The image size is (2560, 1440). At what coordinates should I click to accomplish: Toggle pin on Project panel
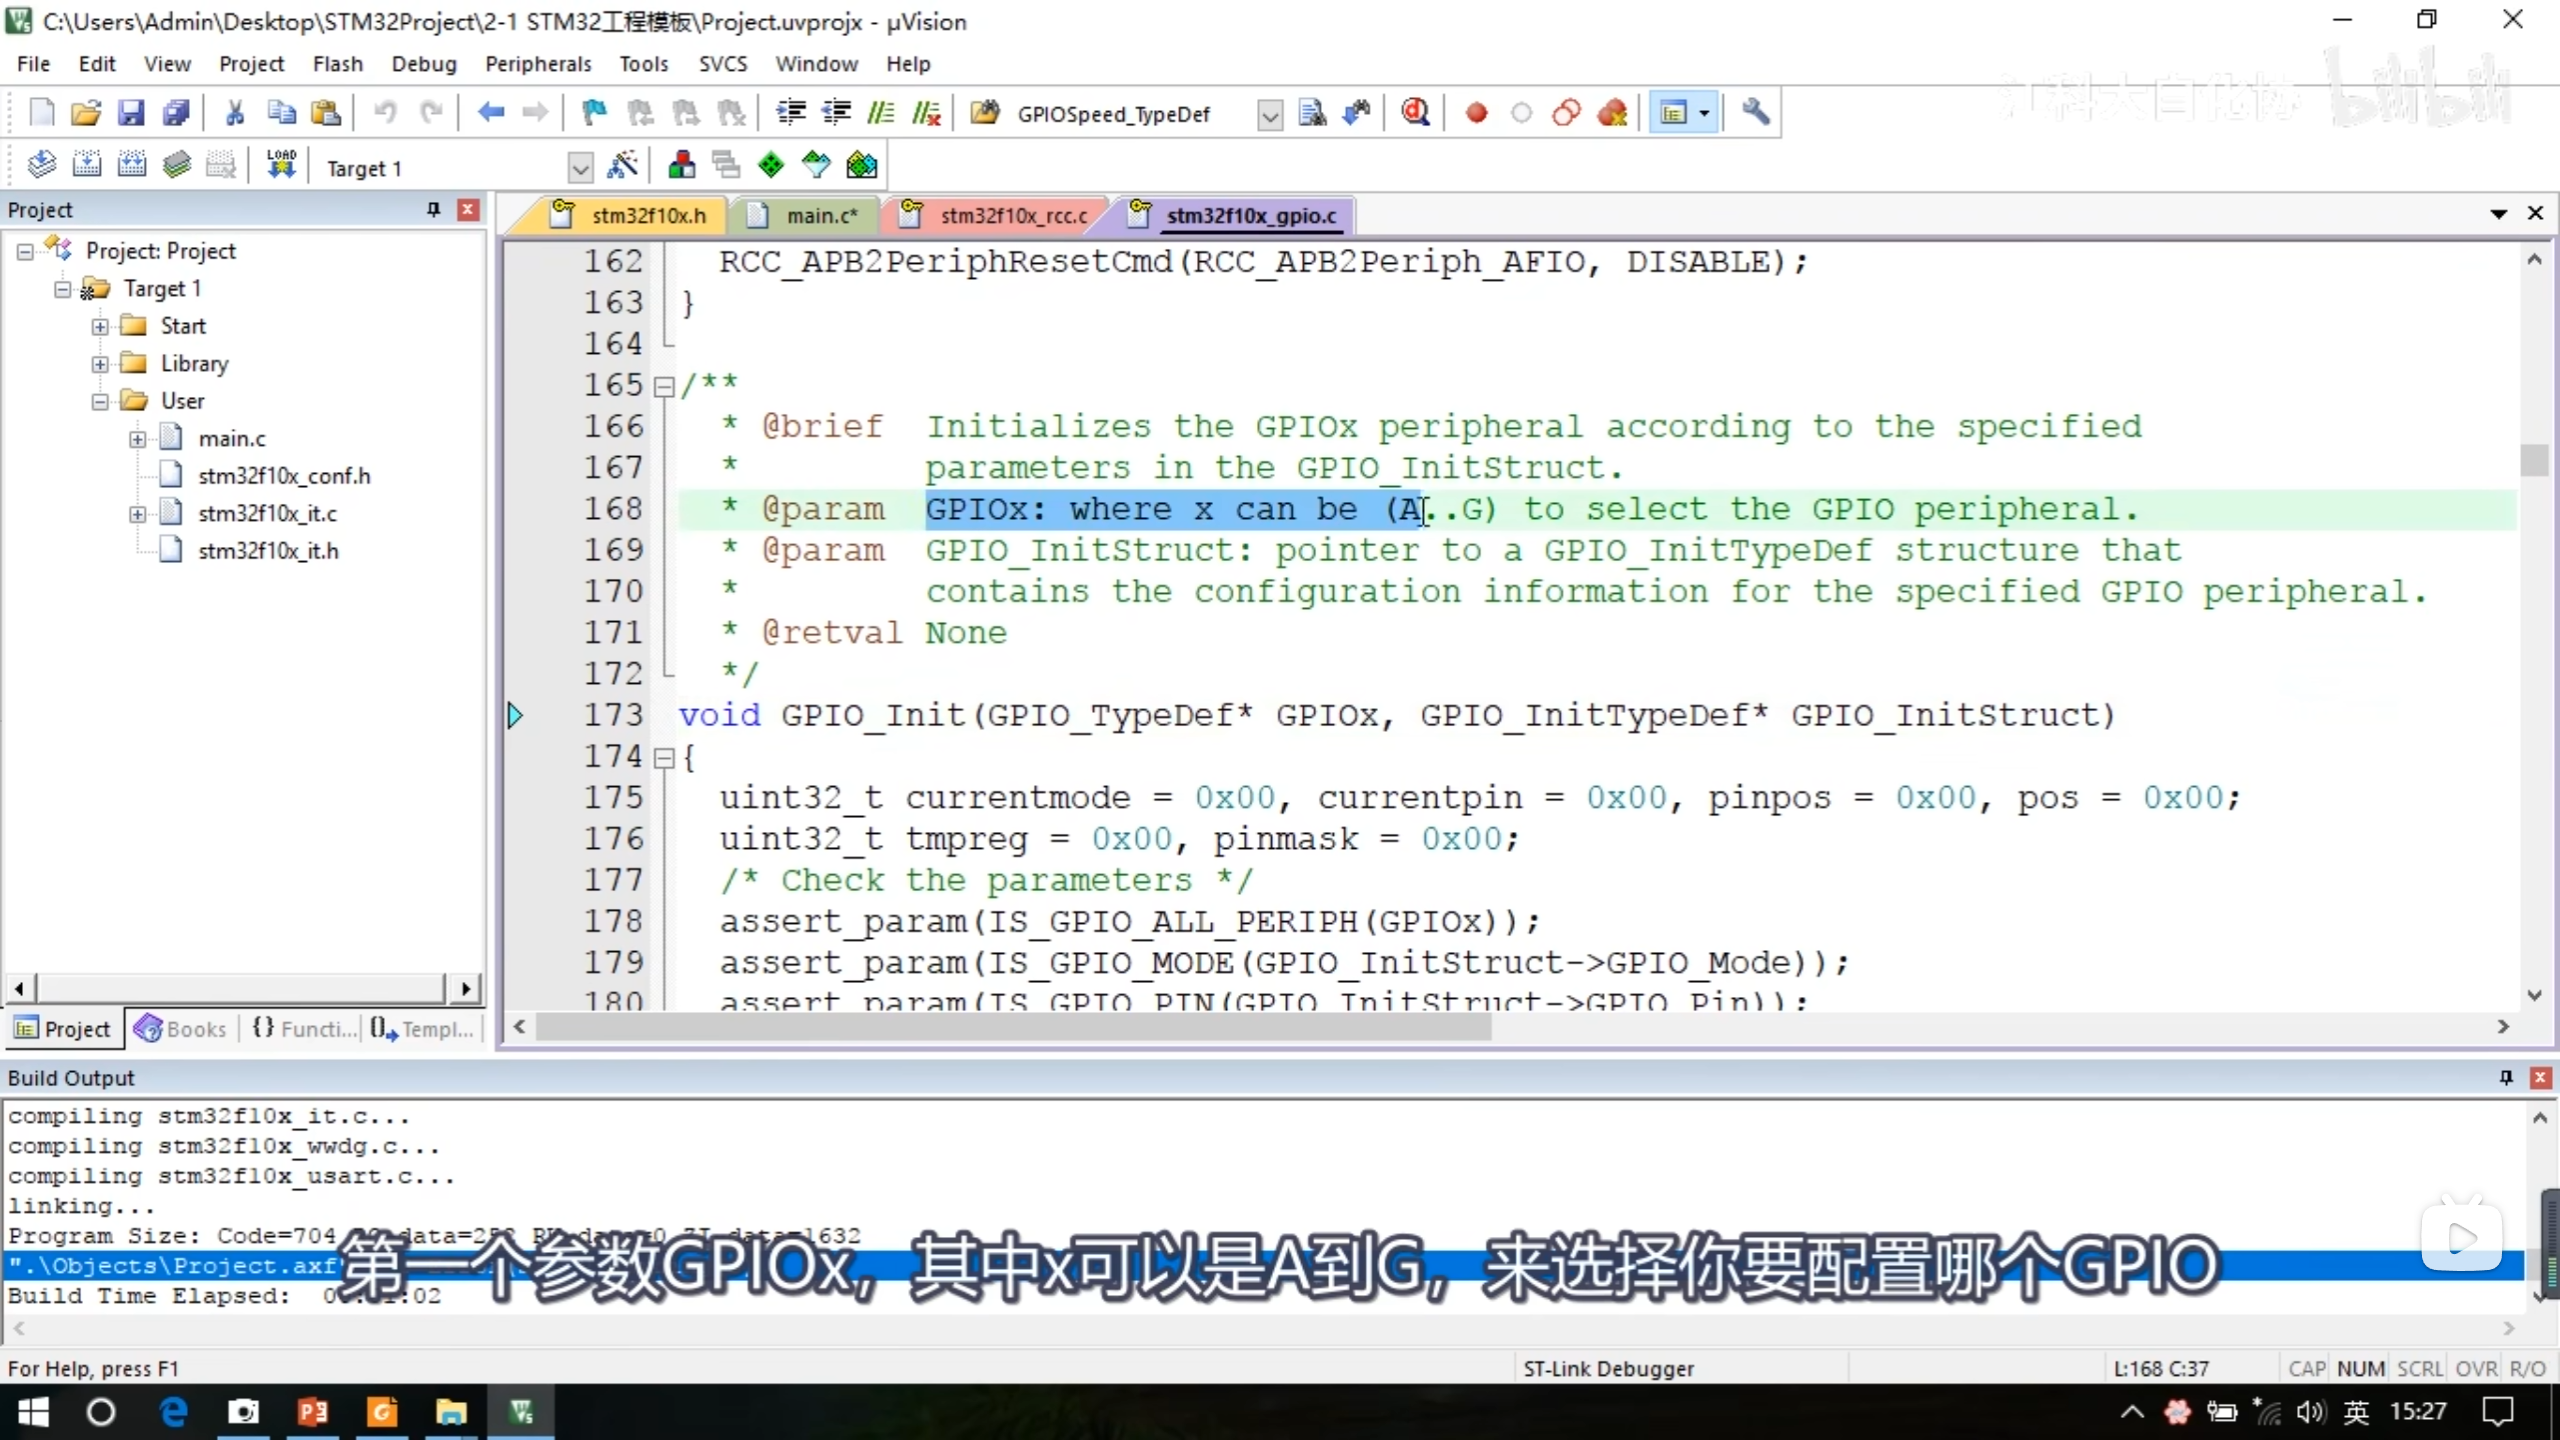coord(433,209)
